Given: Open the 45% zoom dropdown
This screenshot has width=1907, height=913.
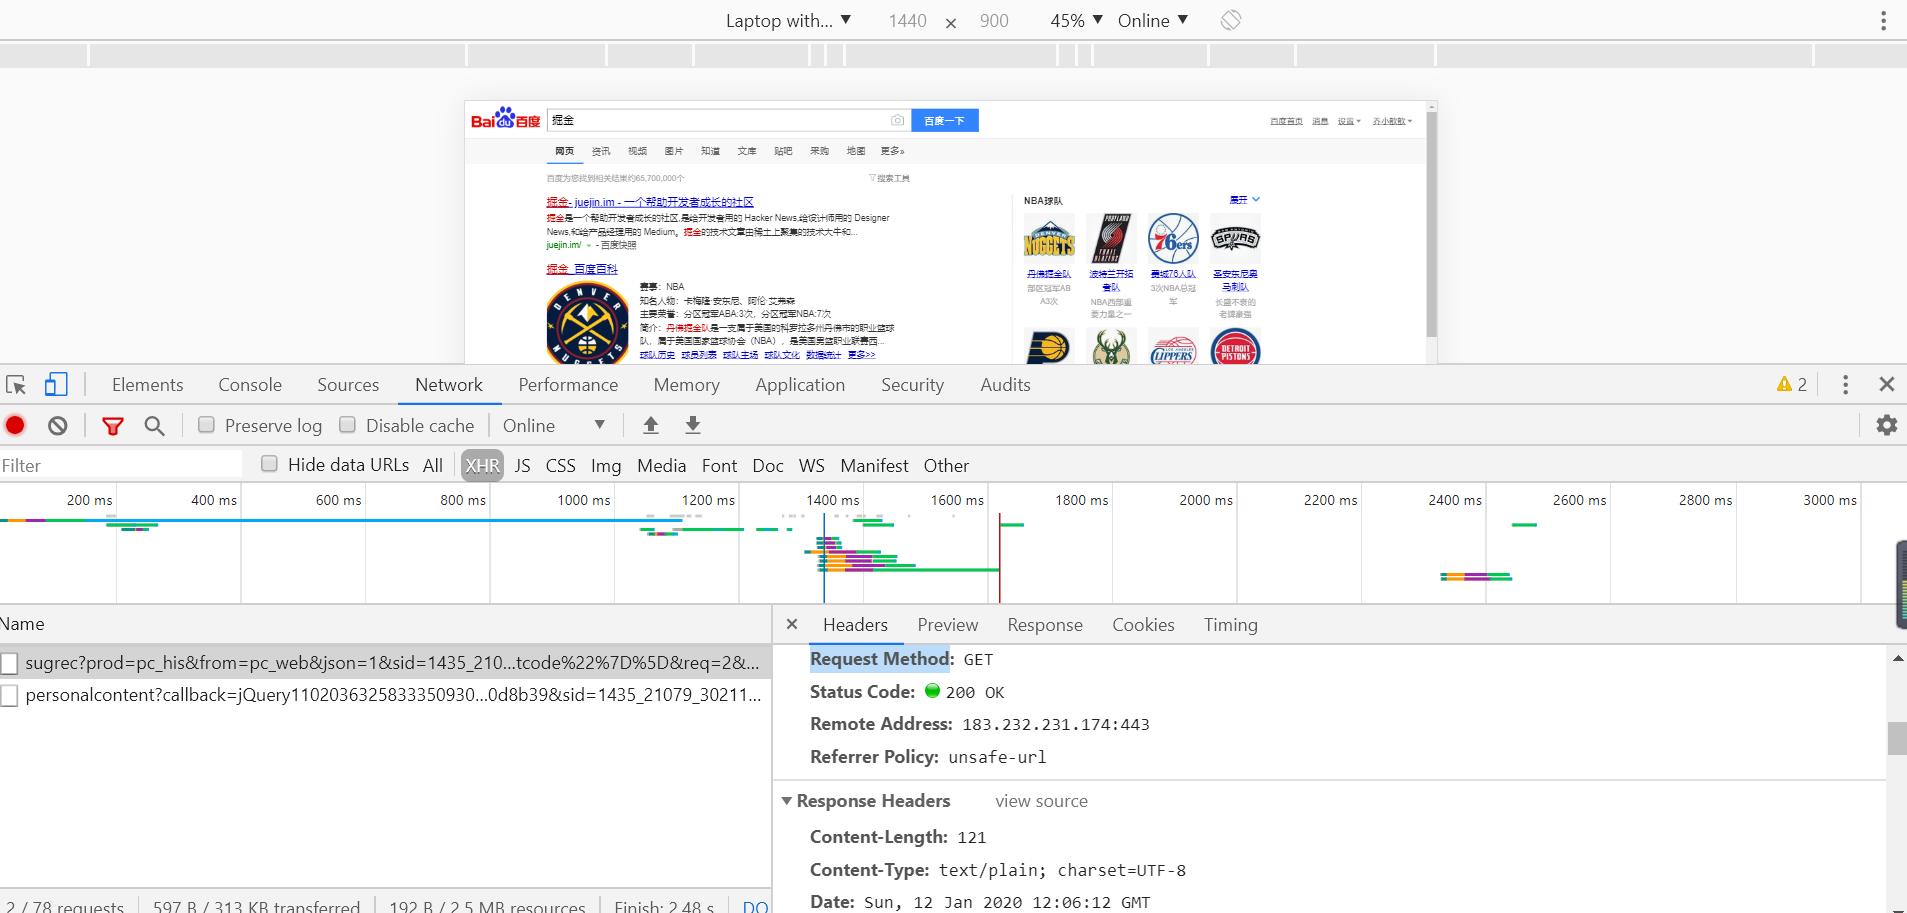Looking at the screenshot, I should tap(1076, 20).
